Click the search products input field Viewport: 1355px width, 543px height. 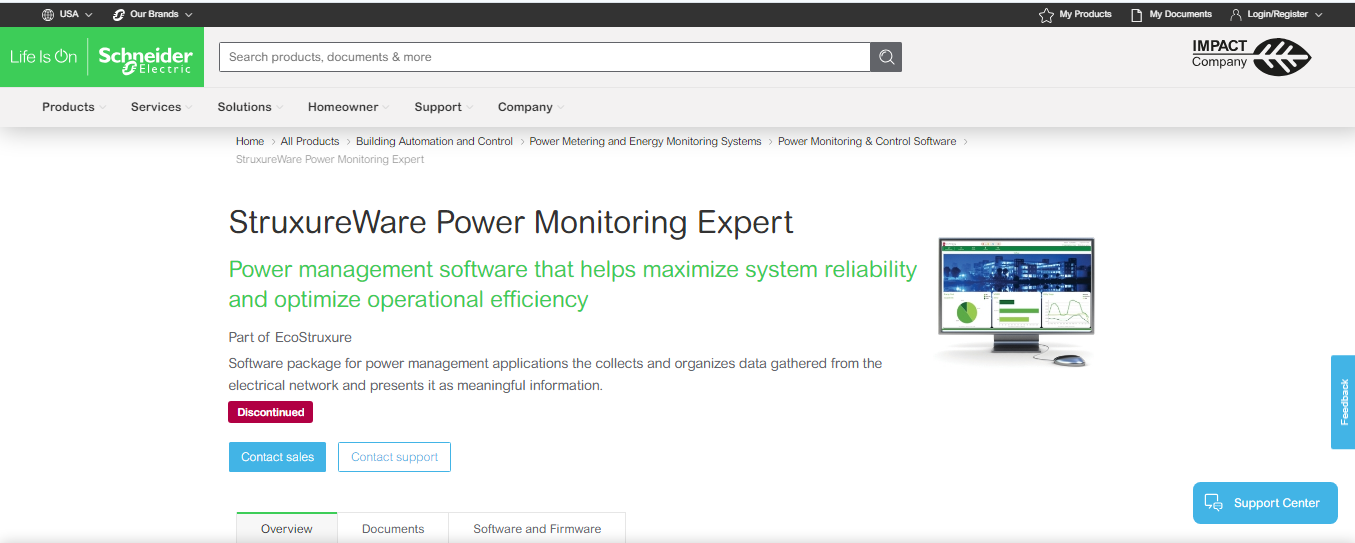[544, 57]
